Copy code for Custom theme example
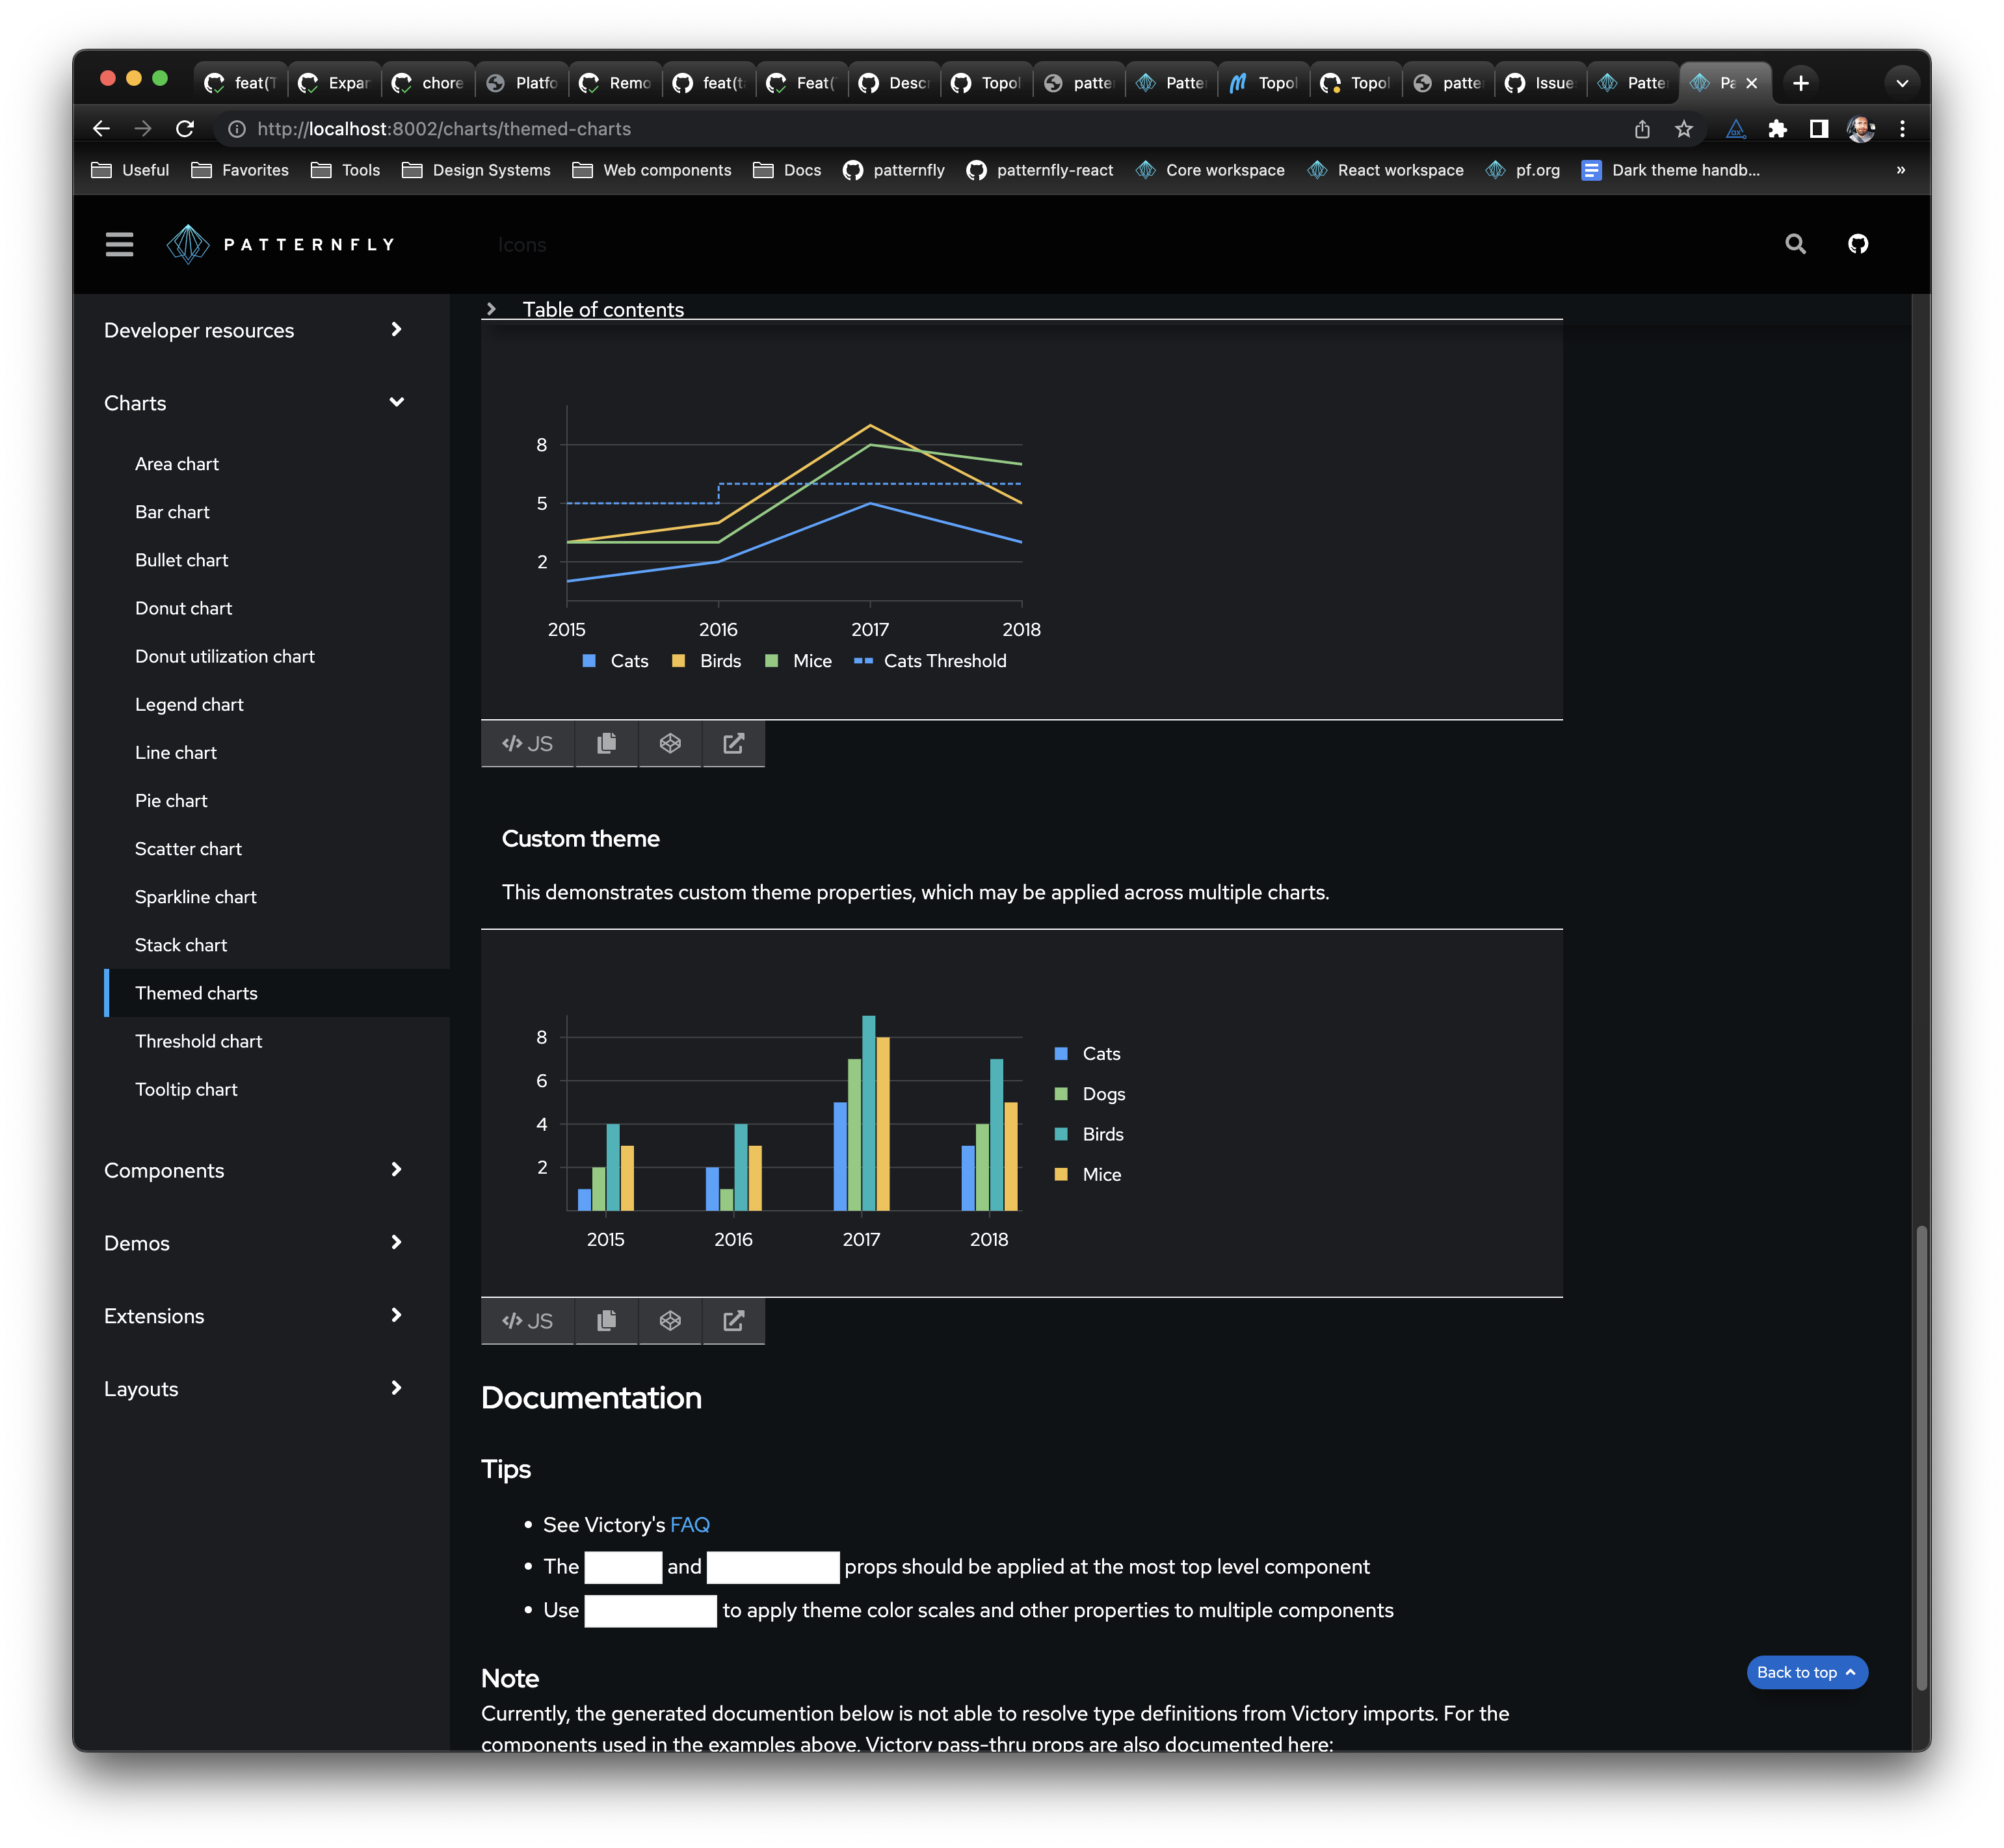The width and height of the screenshot is (2004, 1848). (x=606, y=1321)
